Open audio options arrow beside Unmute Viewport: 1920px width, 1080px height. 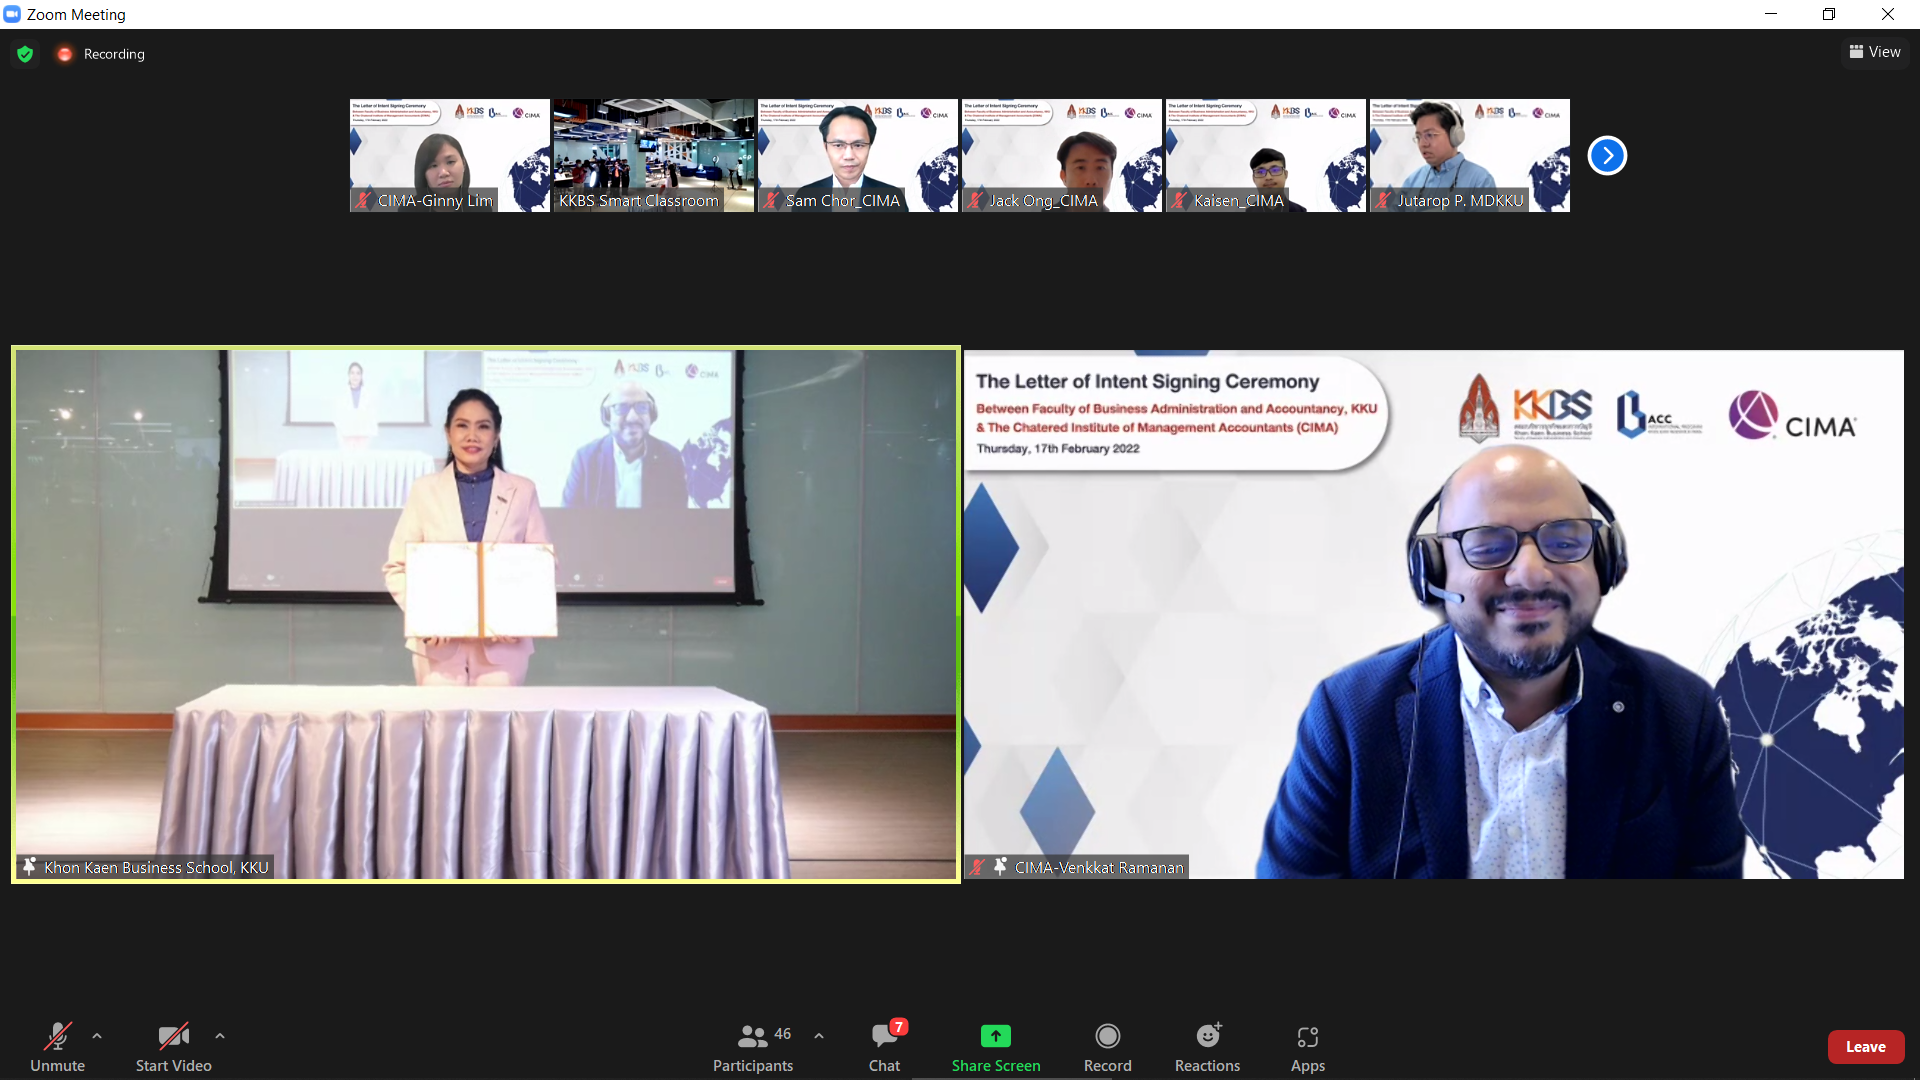[97, 1036]
